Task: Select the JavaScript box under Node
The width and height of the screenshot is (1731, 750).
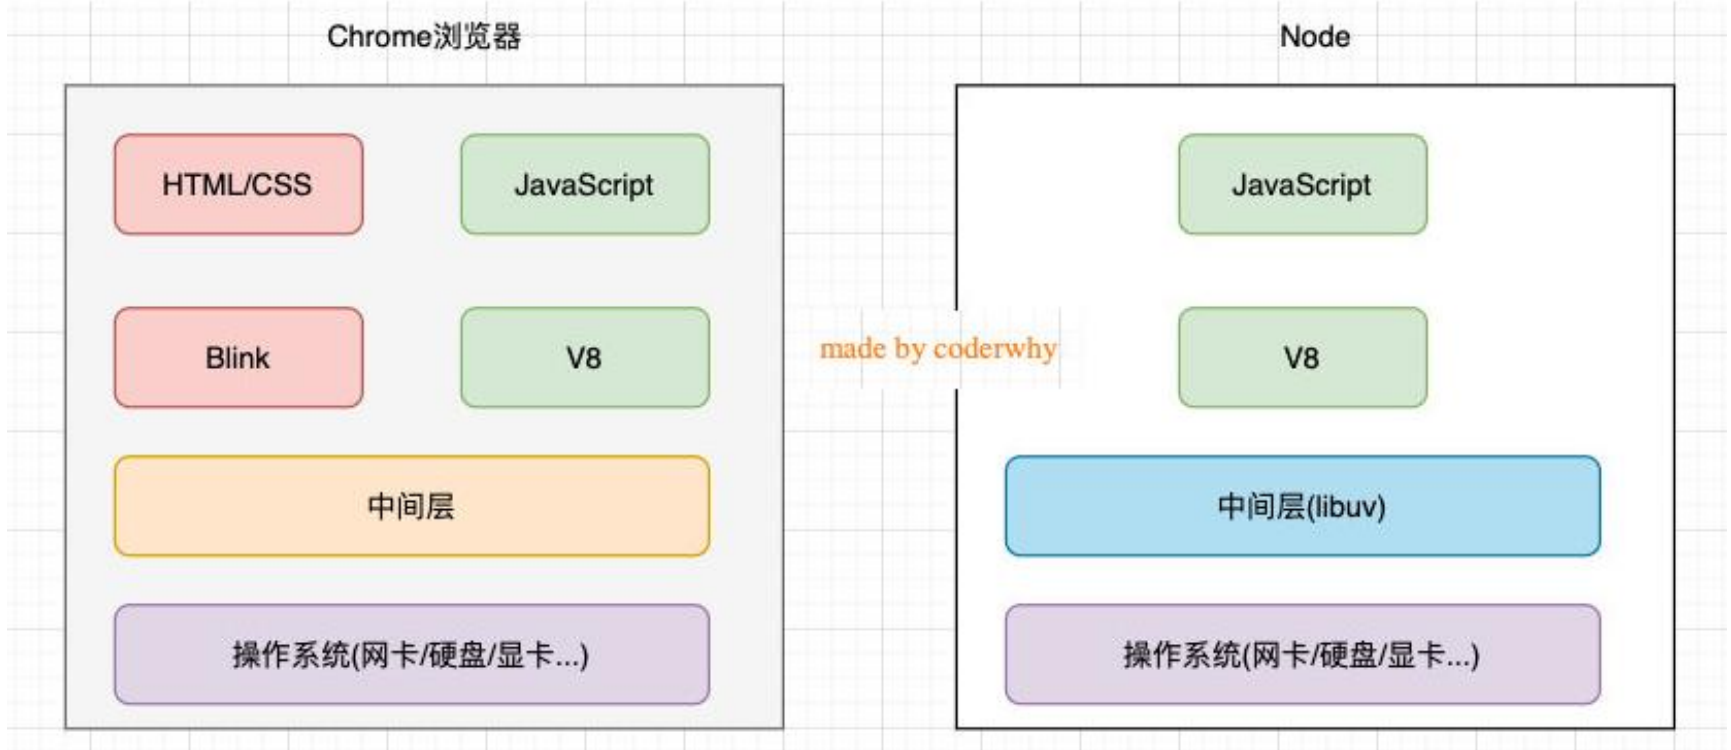Action: (1302, 184)
